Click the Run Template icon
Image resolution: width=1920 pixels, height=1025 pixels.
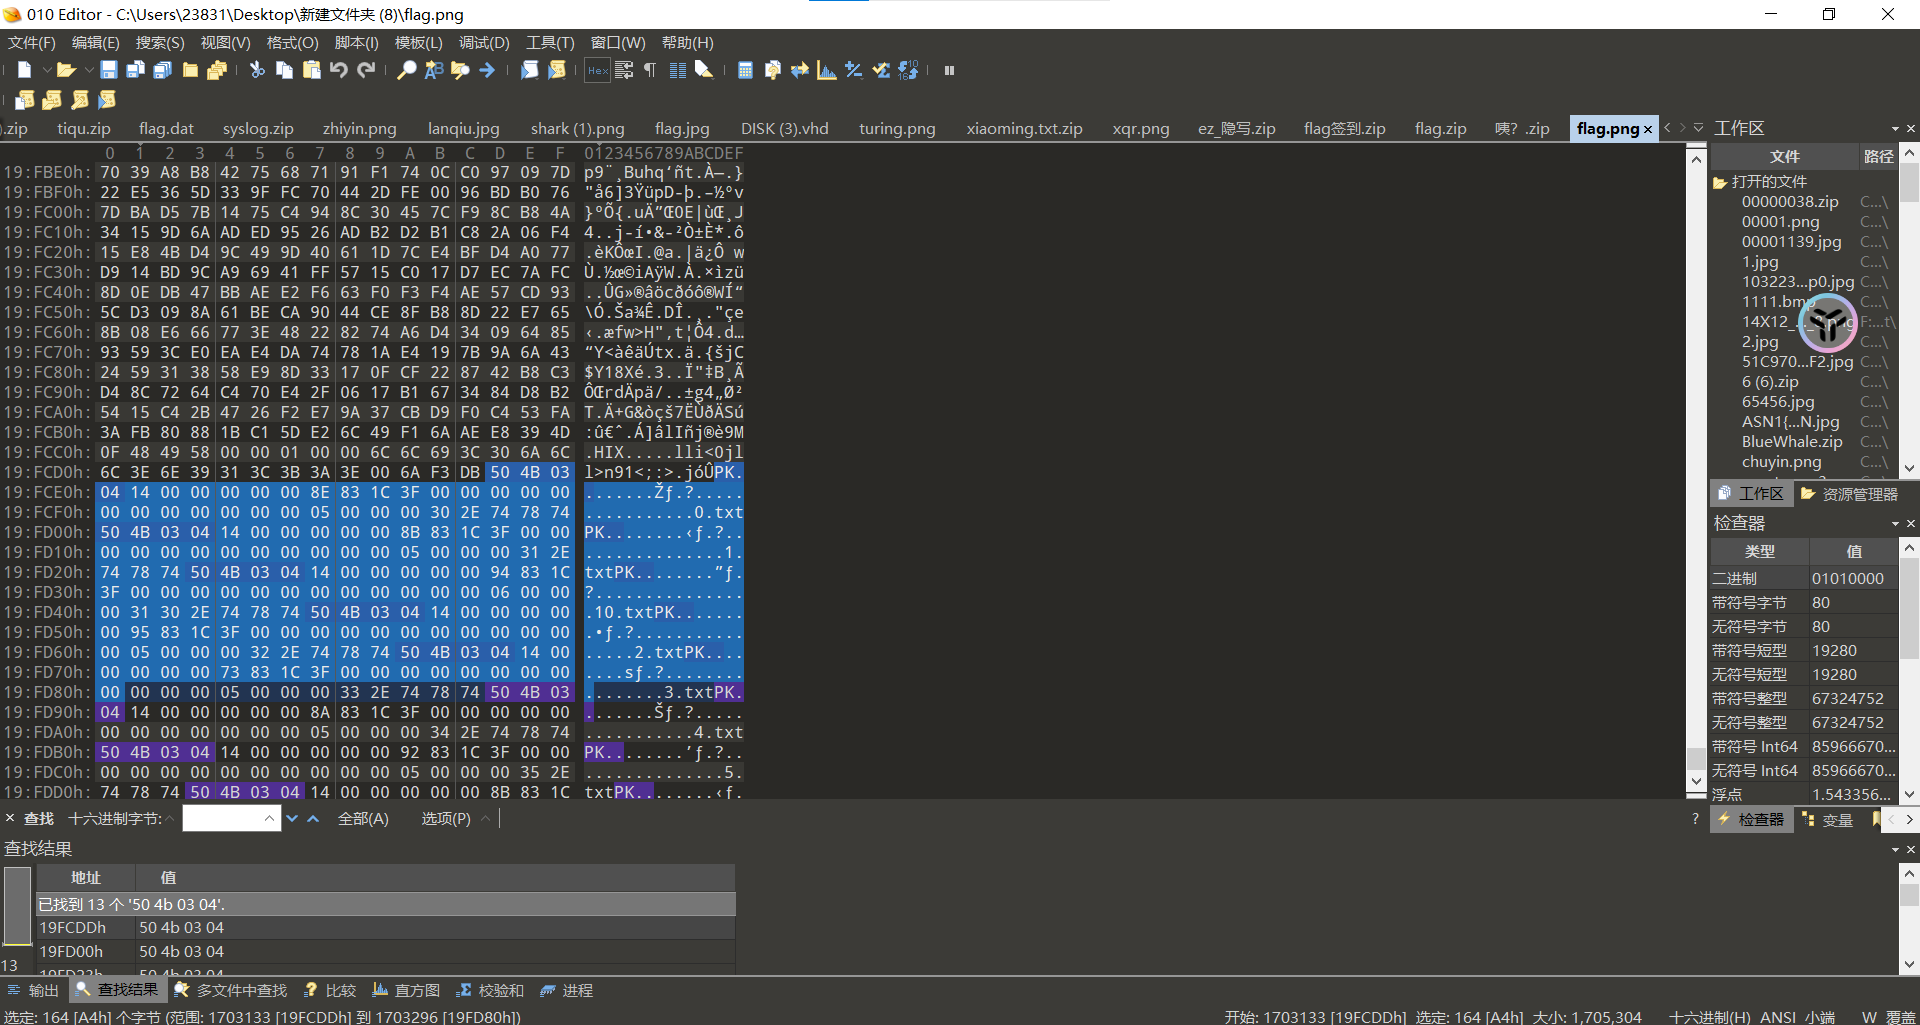[557, 70]
